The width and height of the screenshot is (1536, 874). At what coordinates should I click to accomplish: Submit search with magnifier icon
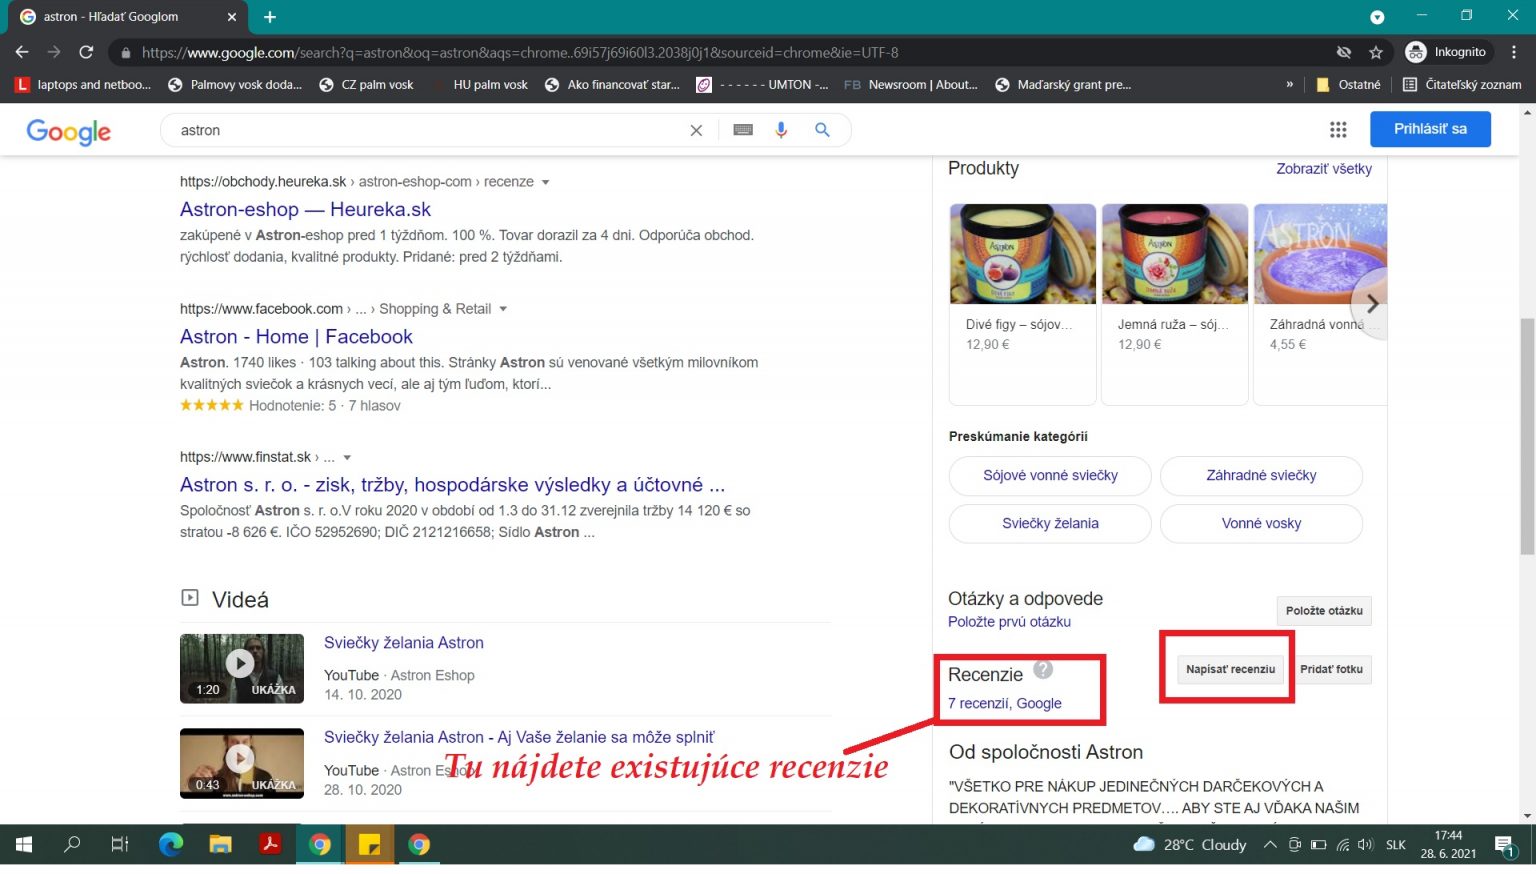click(822, 130)
